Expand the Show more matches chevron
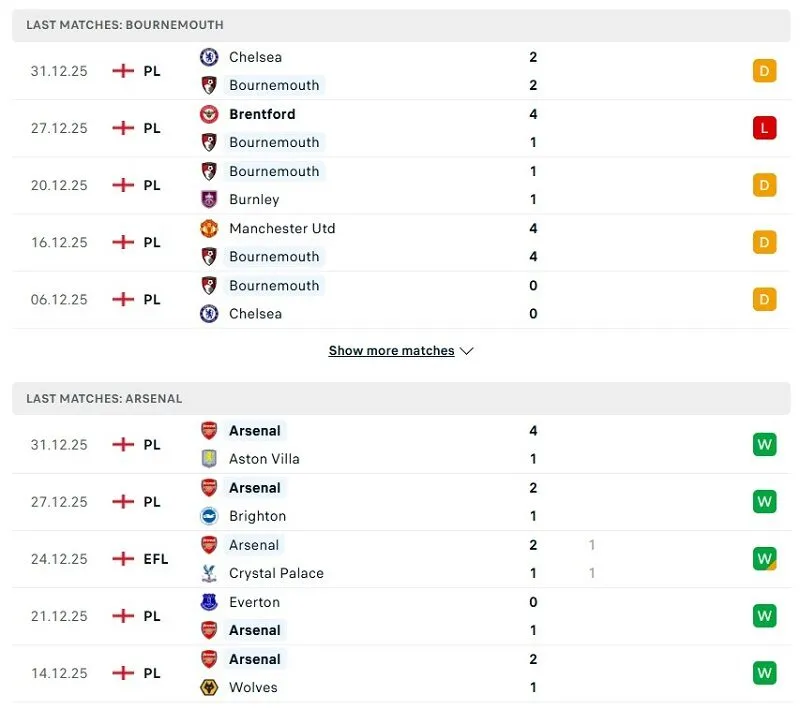Image resolution: width=800 pixels, height=709 pixels. coord(466,351)
